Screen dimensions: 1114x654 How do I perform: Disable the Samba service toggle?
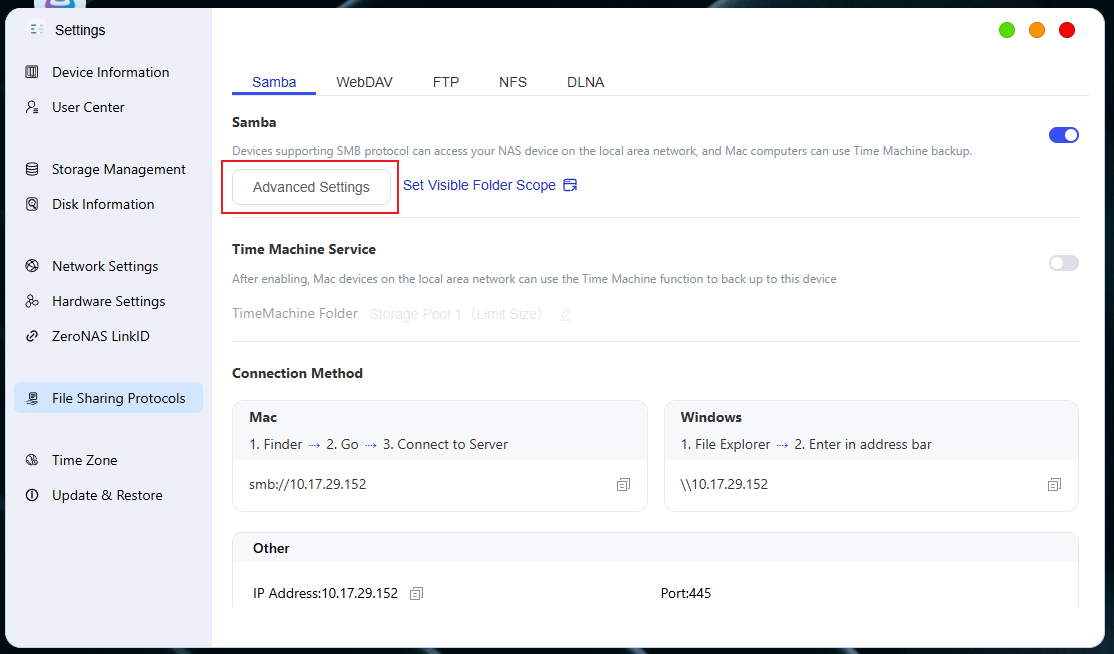pos(1064,135)
